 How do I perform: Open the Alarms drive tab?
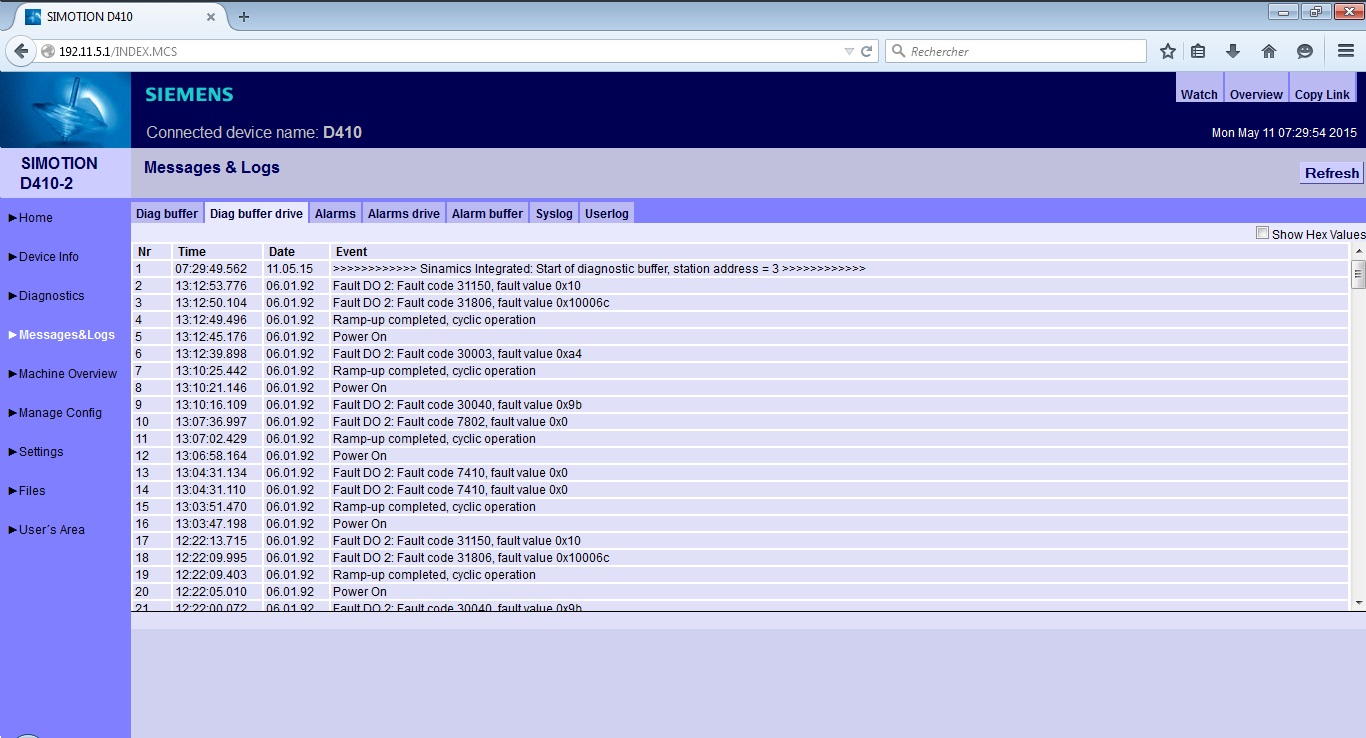click(404, 213)
